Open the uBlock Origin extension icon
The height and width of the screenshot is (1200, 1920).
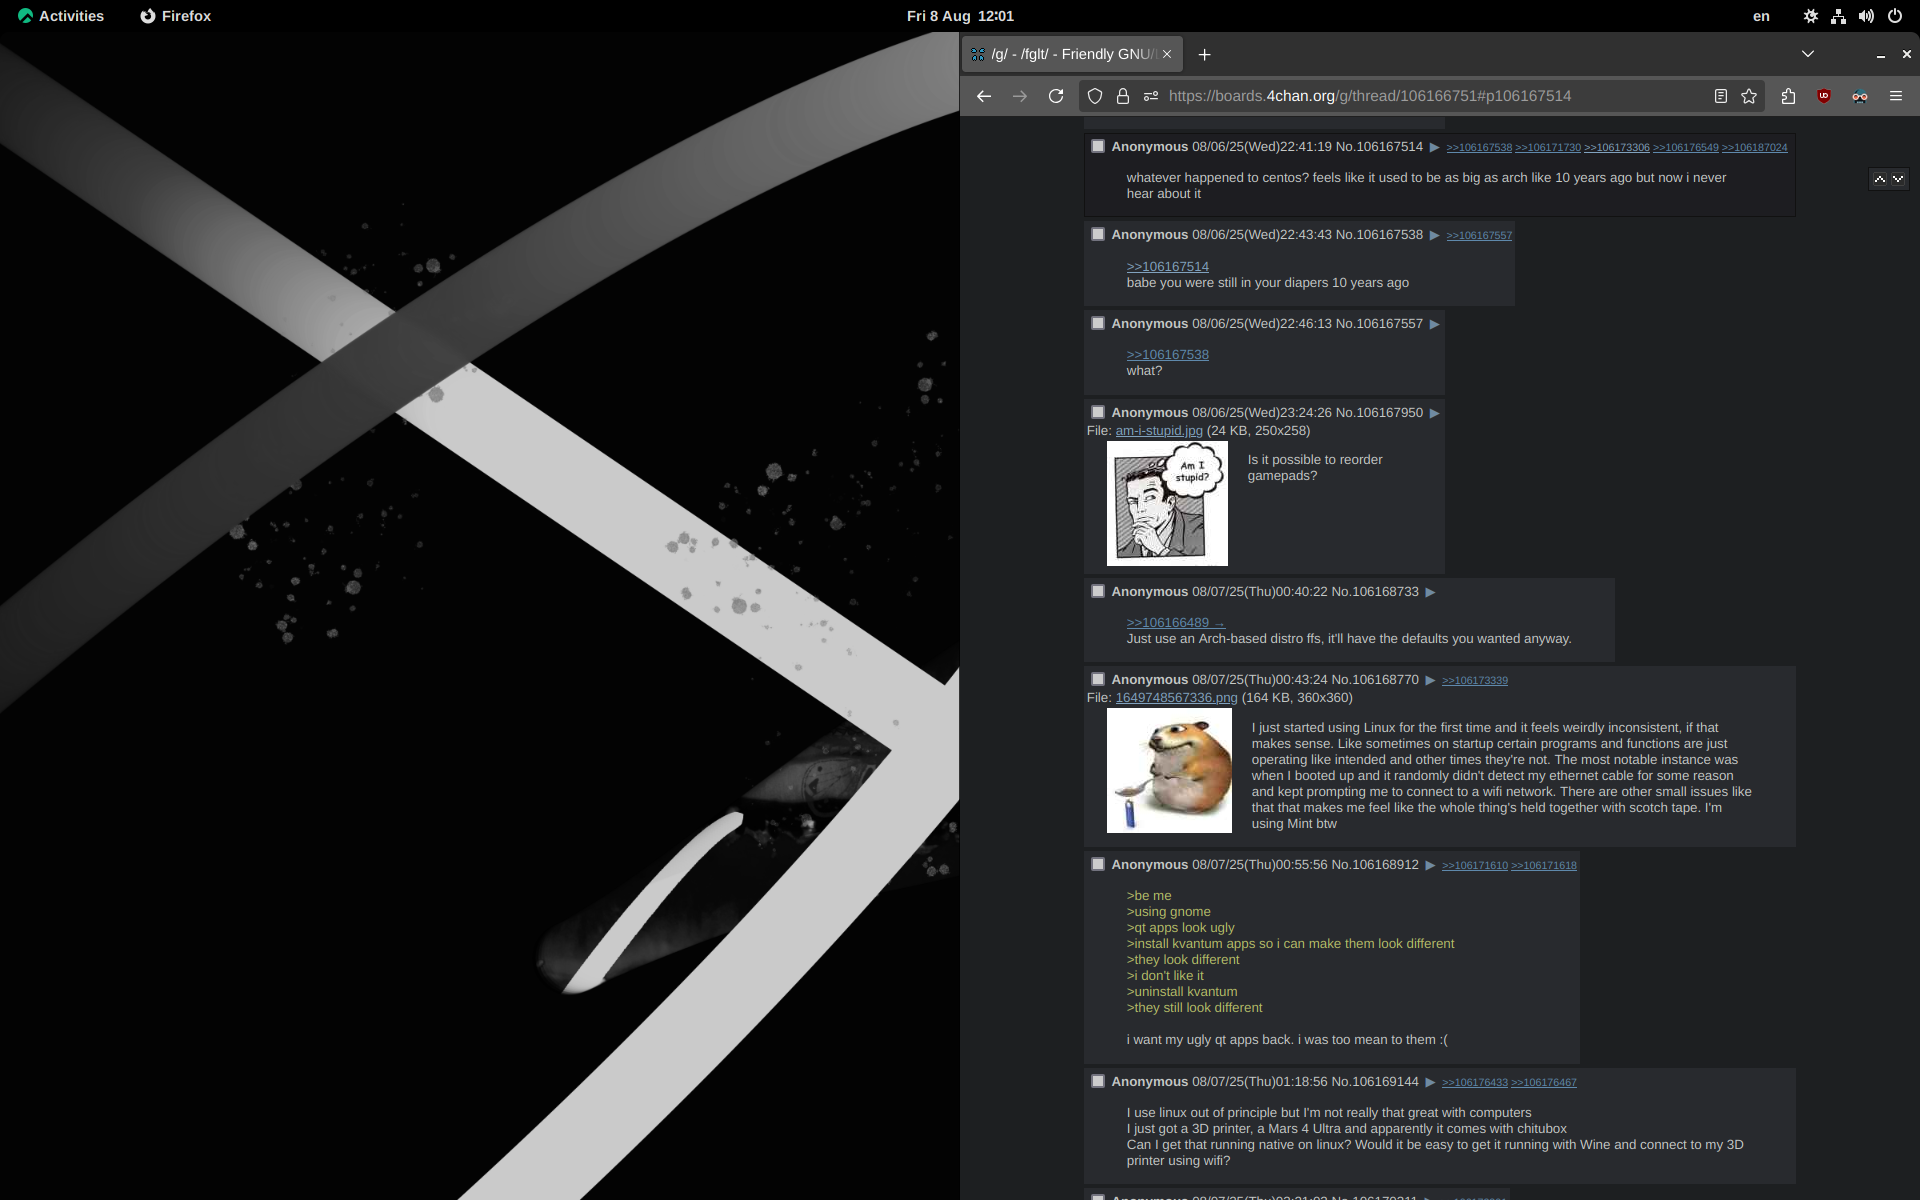1824,96
